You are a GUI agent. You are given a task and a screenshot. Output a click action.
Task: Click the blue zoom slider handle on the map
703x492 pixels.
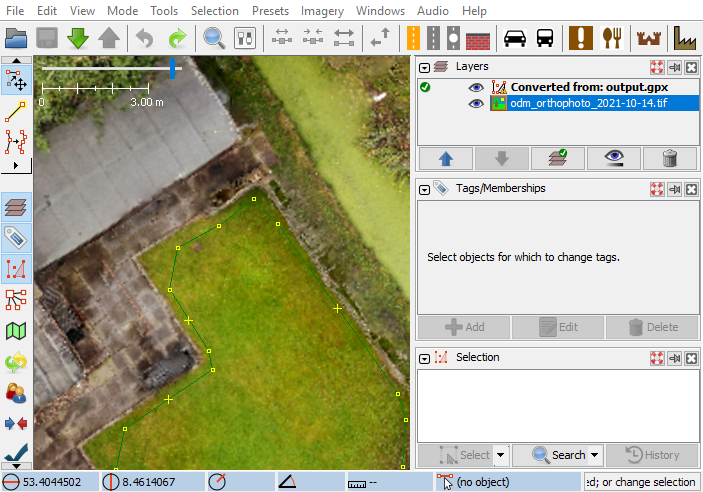173,68
